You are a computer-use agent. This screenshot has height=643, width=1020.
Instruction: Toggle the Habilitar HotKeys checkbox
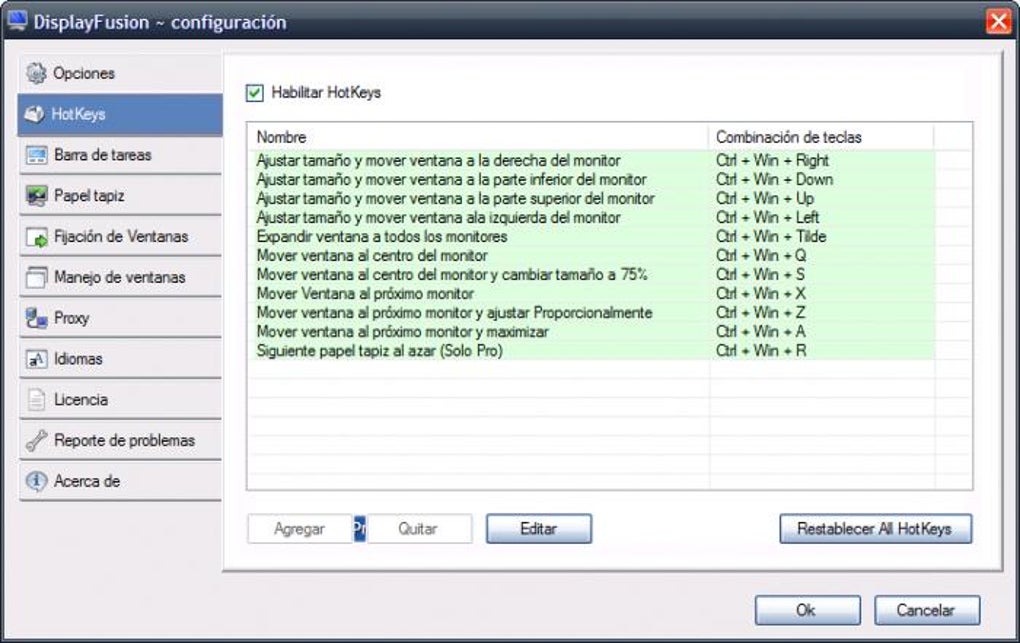point(254,93)
